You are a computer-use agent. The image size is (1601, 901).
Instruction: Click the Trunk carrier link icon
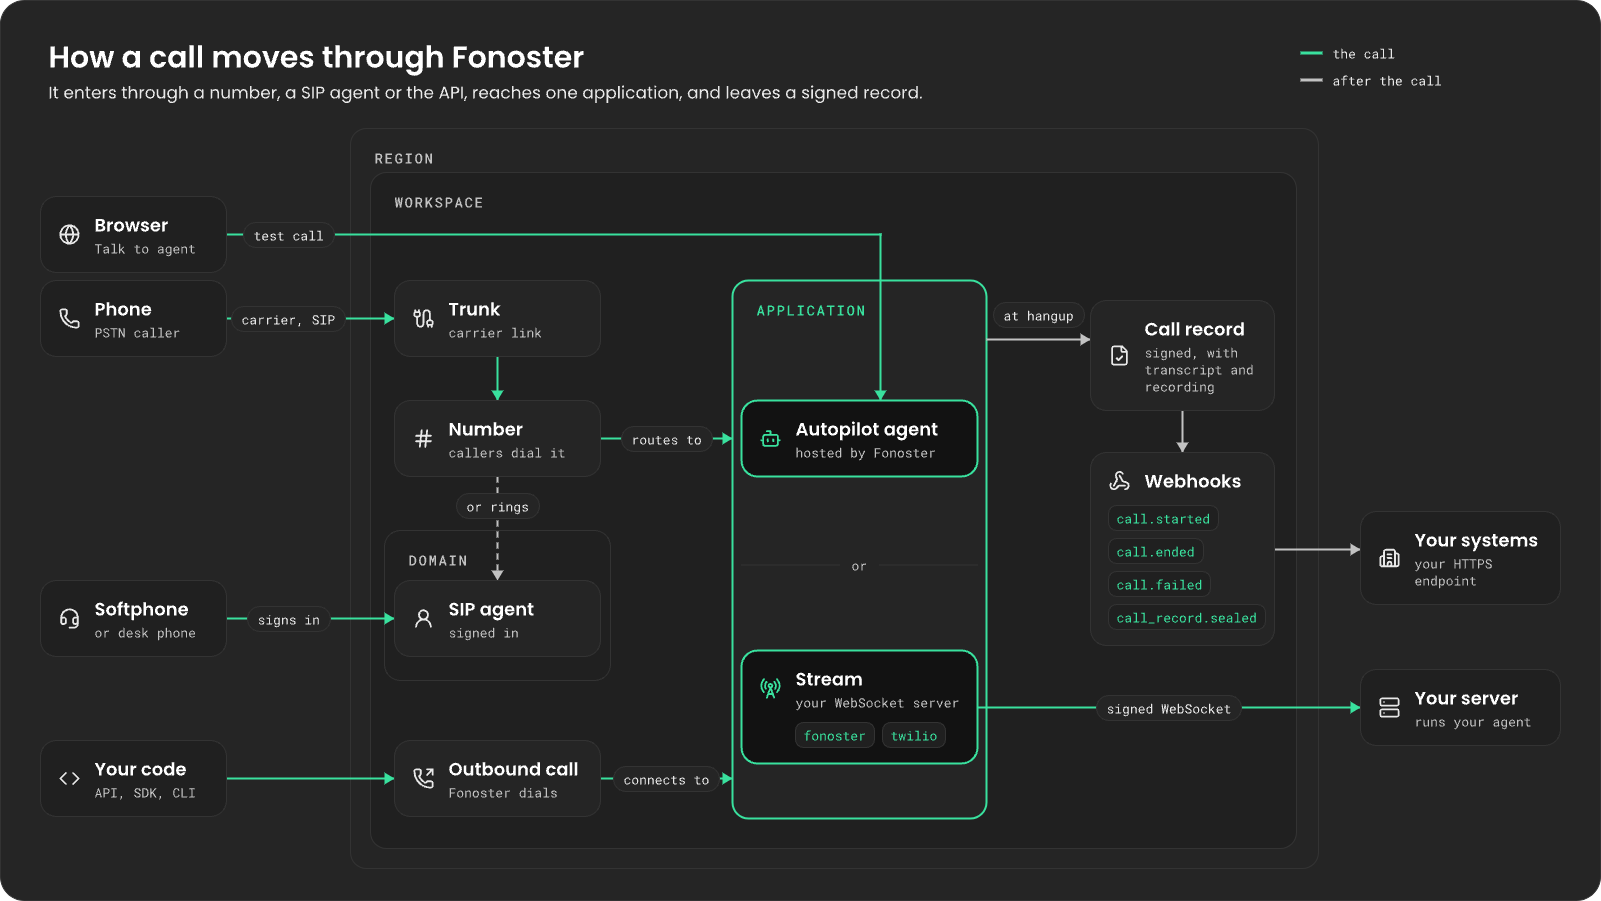(423, 318)
